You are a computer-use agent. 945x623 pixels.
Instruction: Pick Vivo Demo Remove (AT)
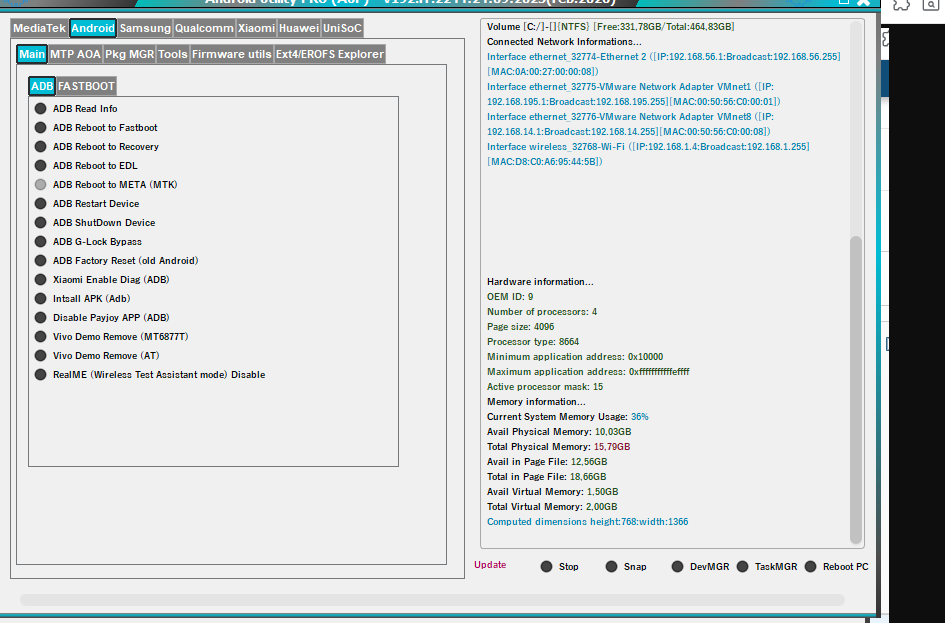pyautogui.click(x=97, y=355)
